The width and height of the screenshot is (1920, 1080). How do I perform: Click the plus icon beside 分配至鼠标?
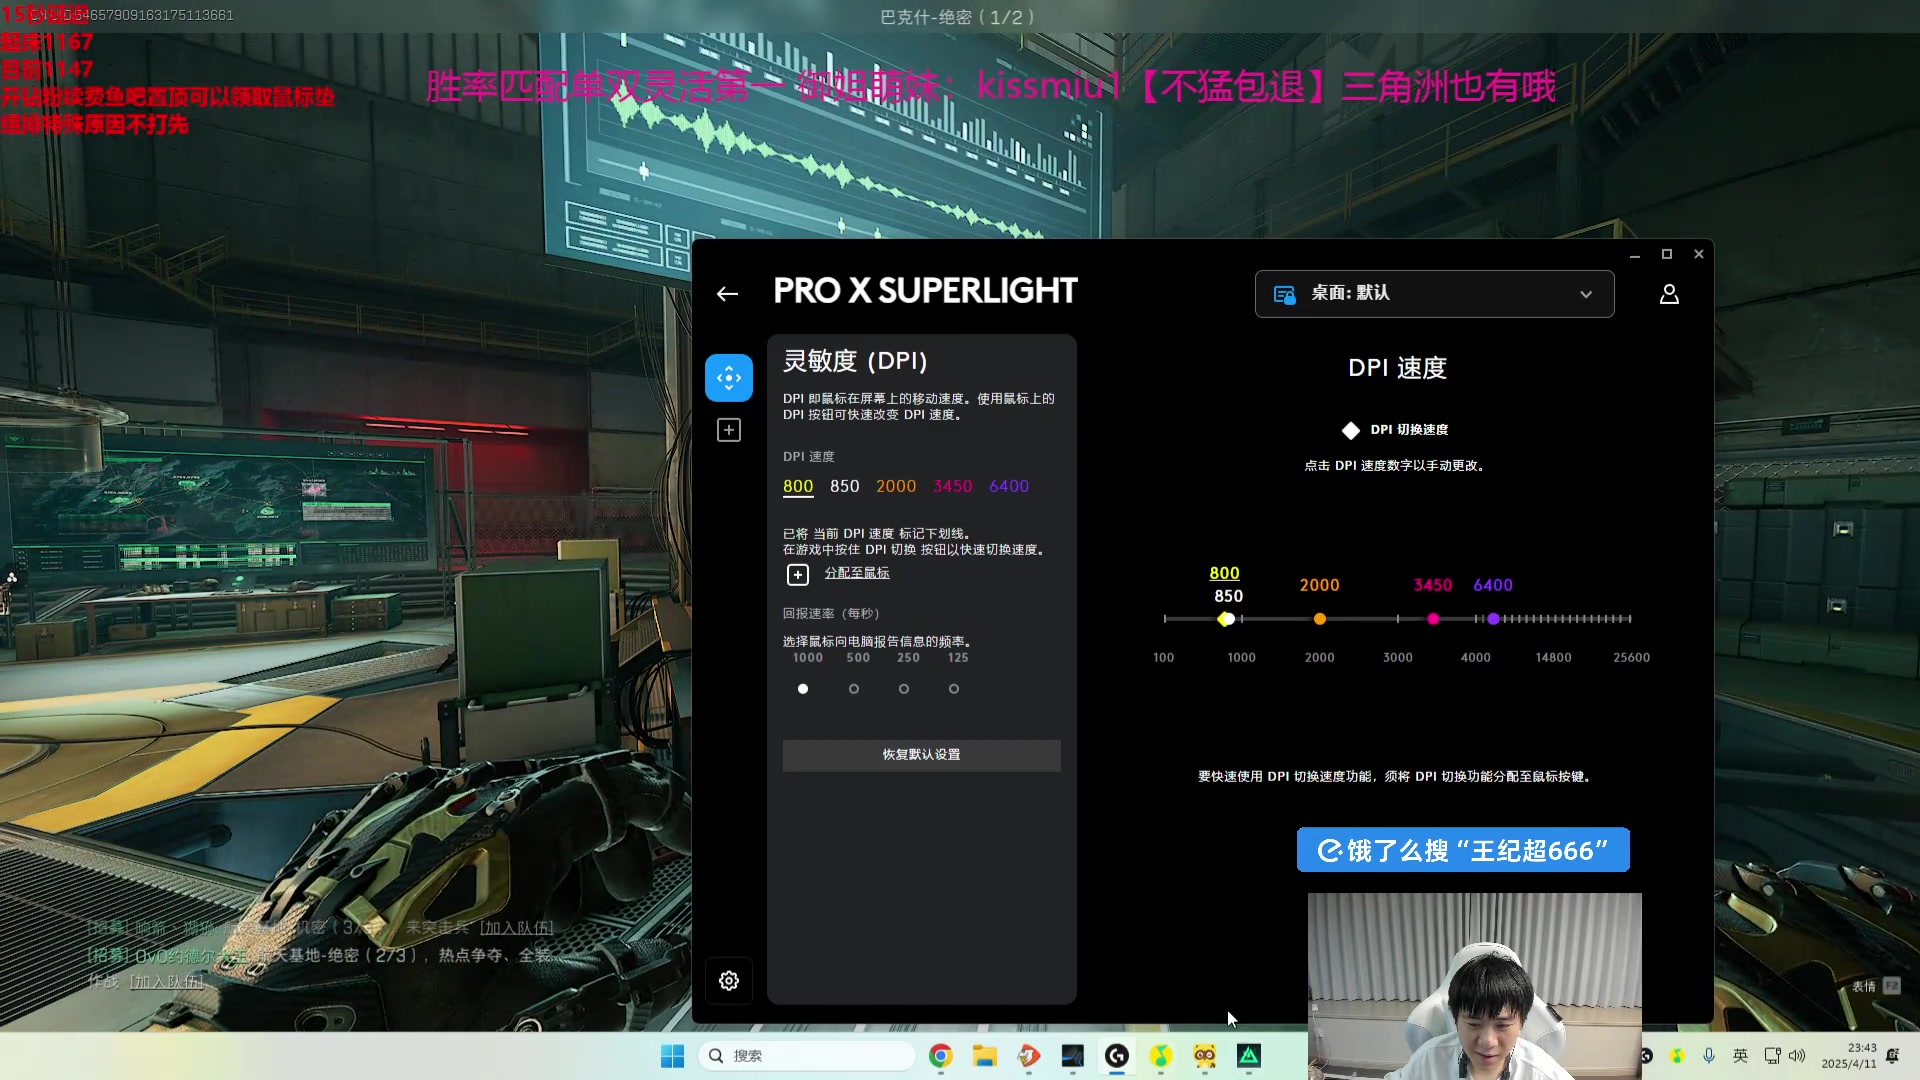click(797, 574)
